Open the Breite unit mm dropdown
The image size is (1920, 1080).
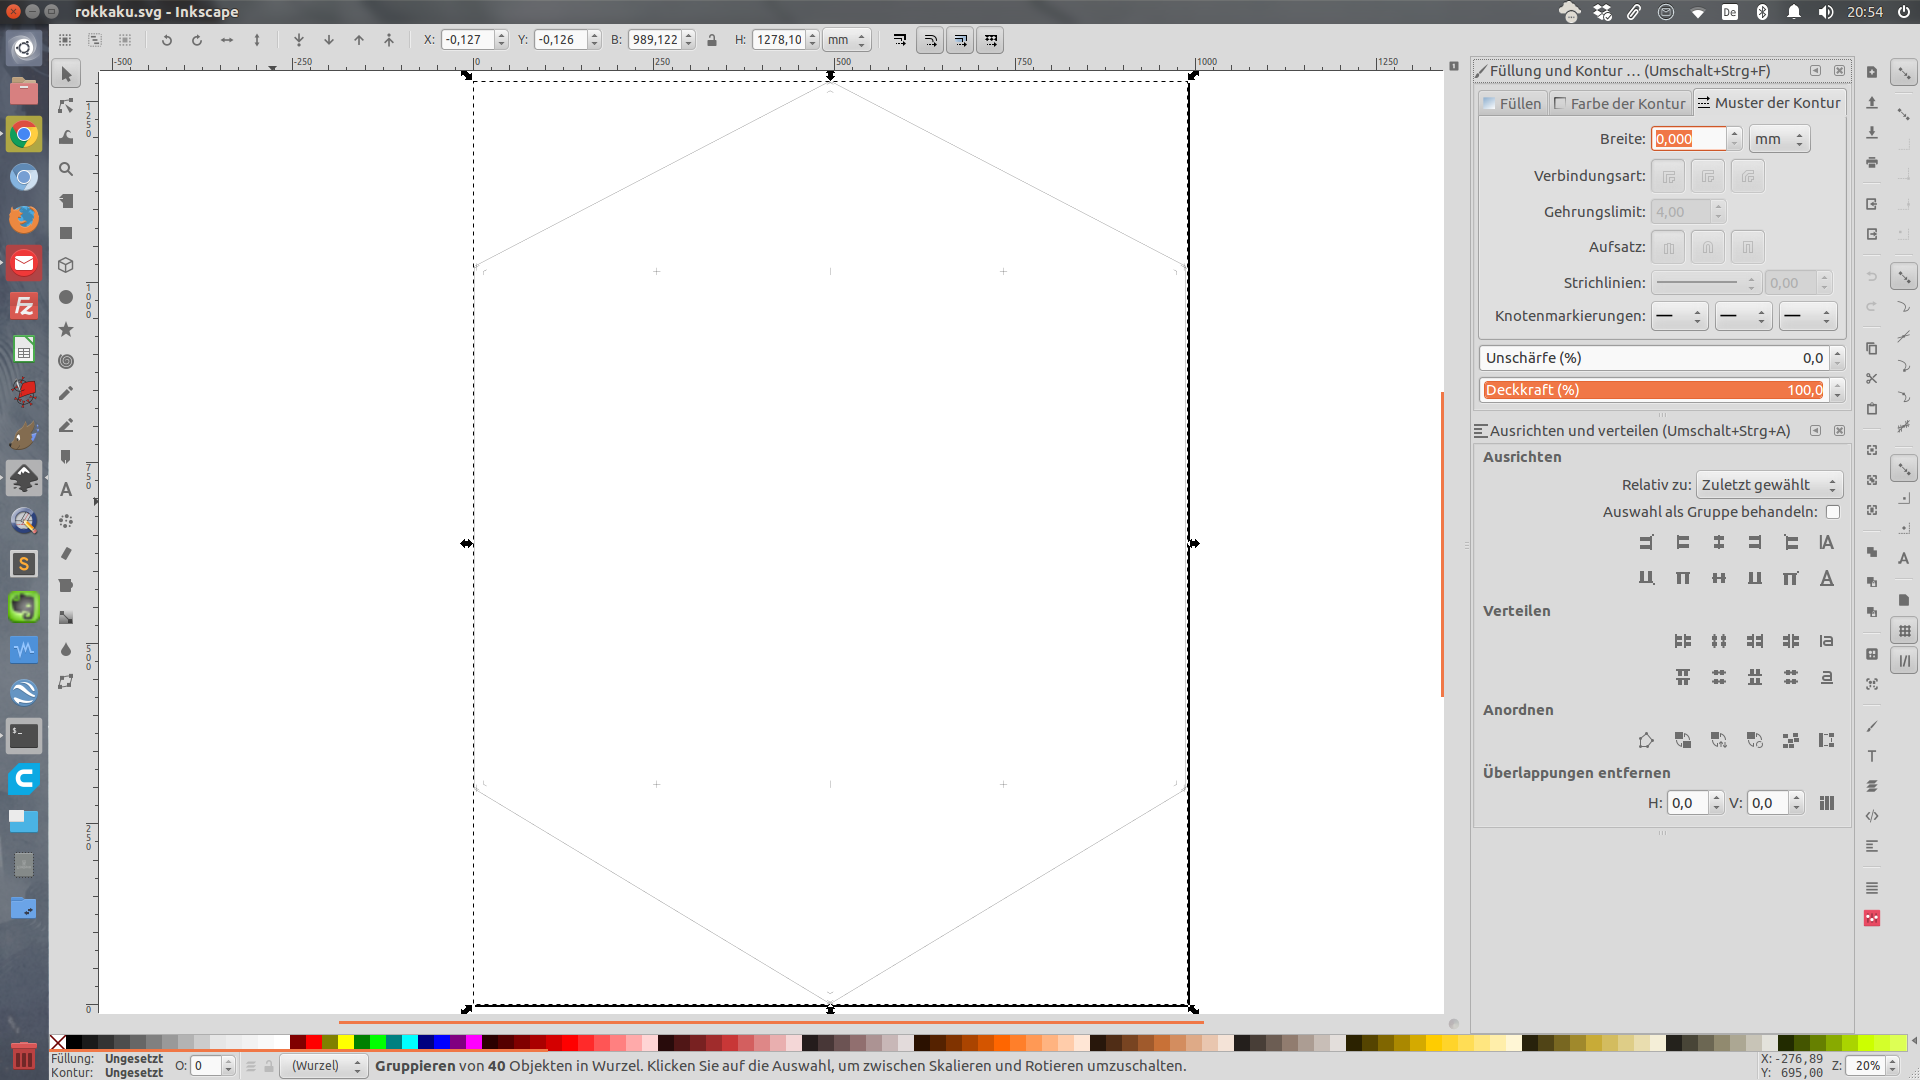(x=1779, y=139)
